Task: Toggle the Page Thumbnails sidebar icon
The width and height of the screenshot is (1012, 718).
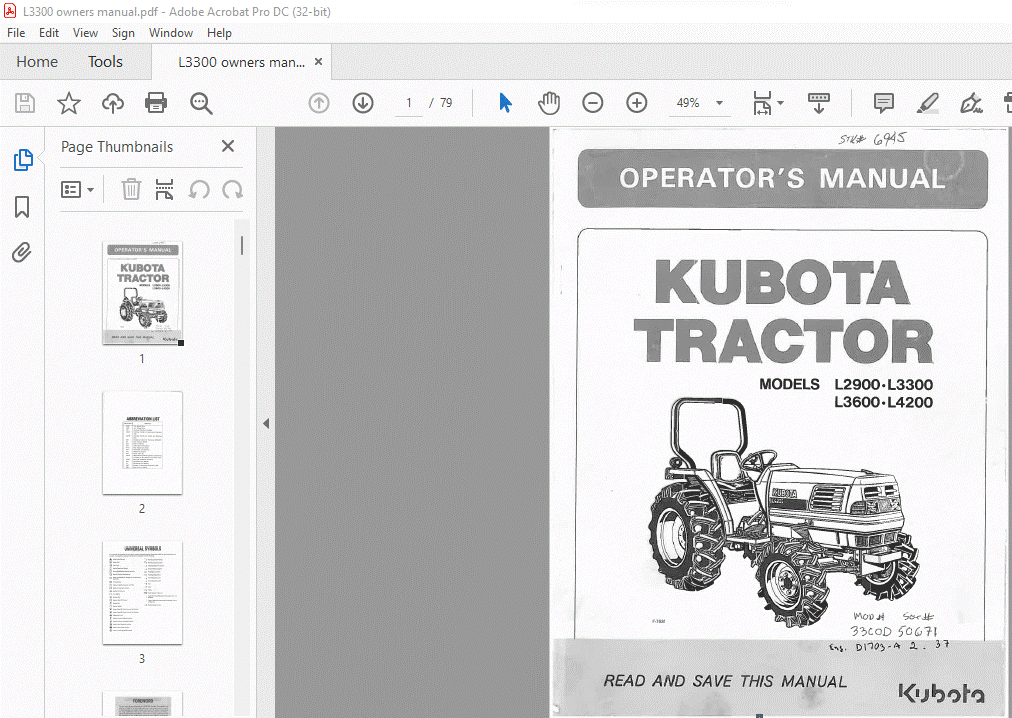Action: (23, 159)
